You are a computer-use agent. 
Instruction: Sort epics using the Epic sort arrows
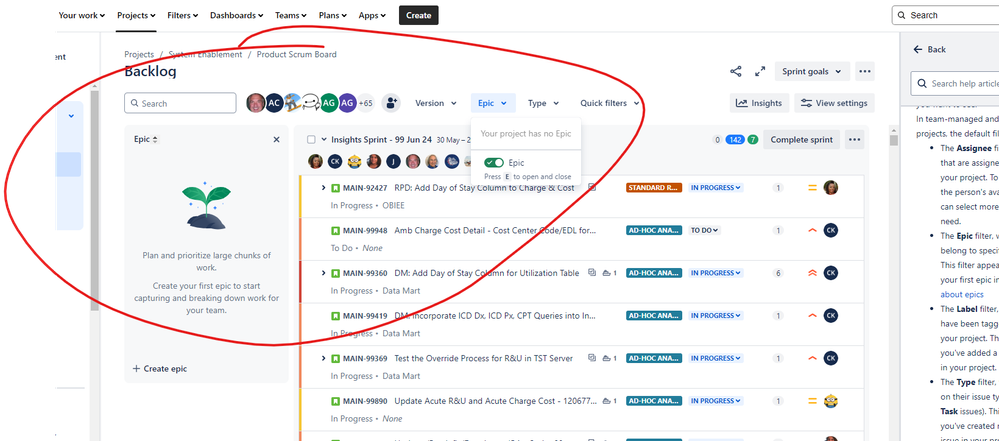(x=155, y=140)
